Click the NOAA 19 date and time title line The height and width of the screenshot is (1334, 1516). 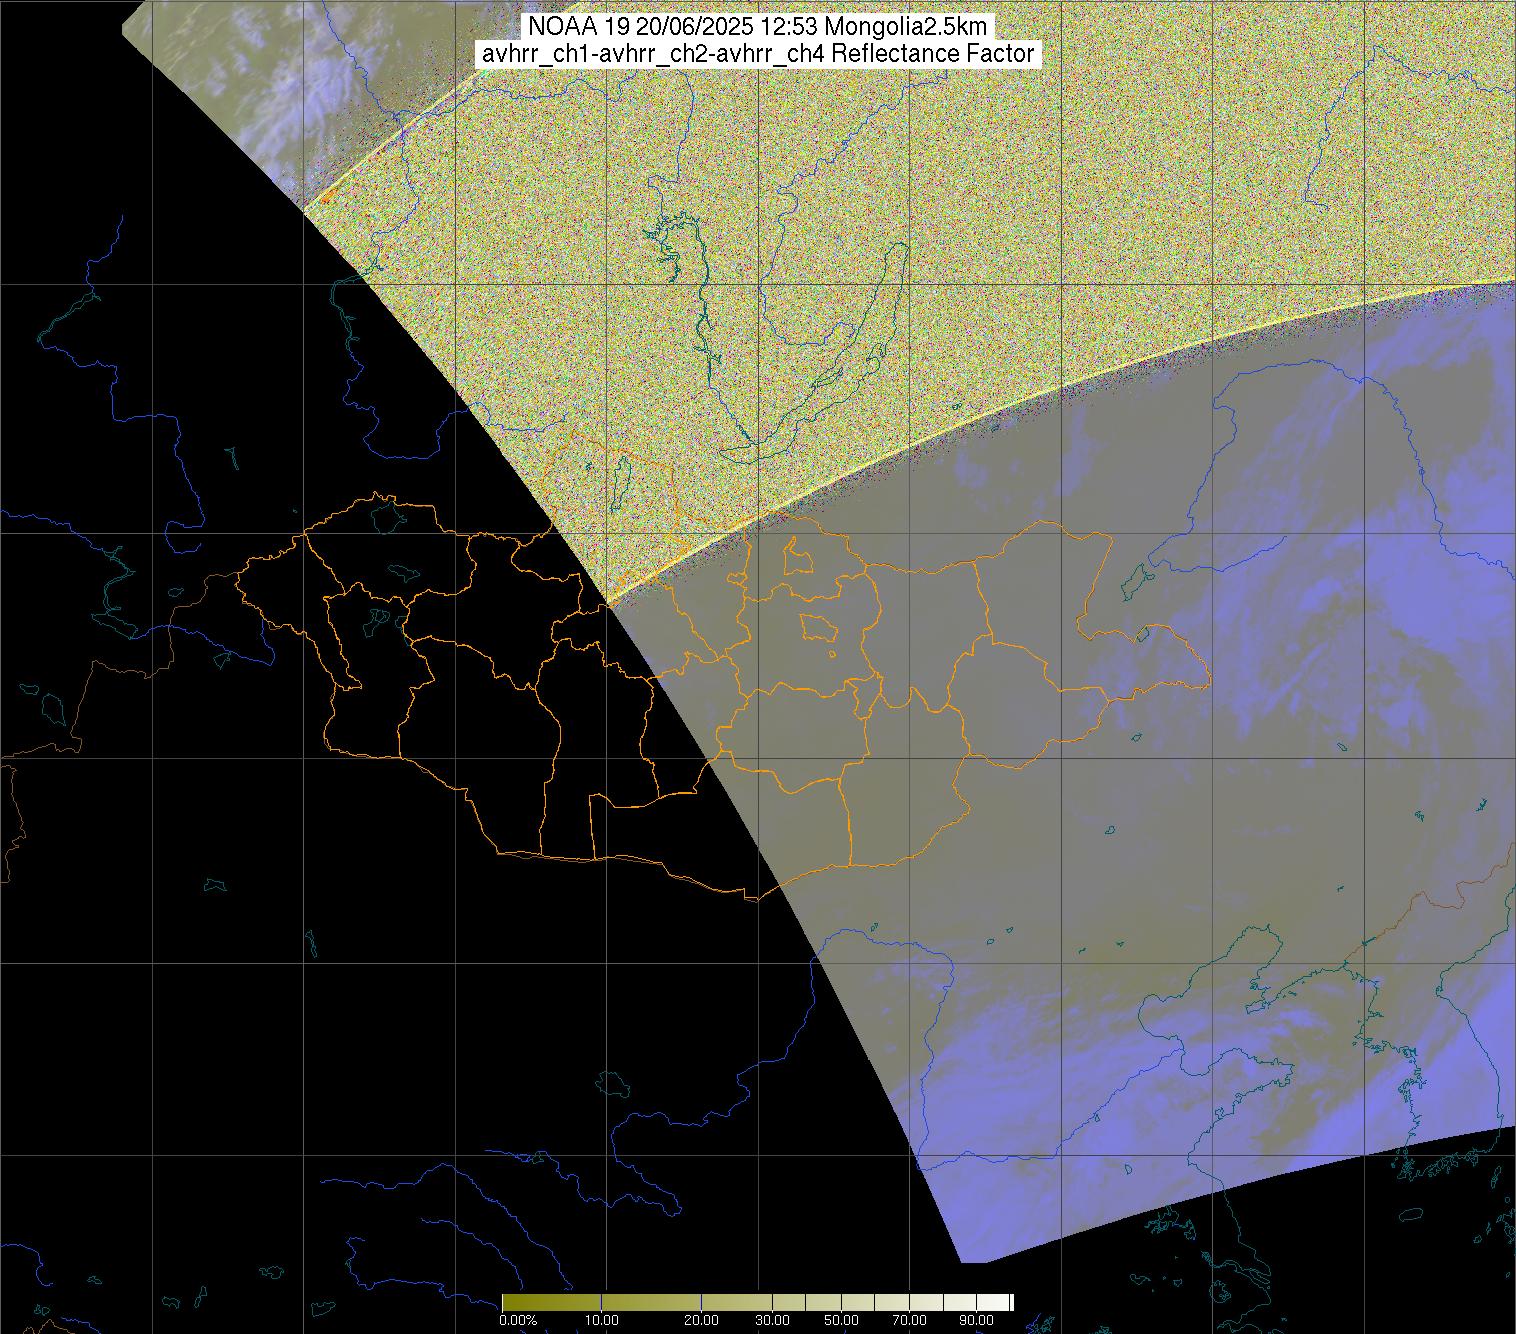758,28
